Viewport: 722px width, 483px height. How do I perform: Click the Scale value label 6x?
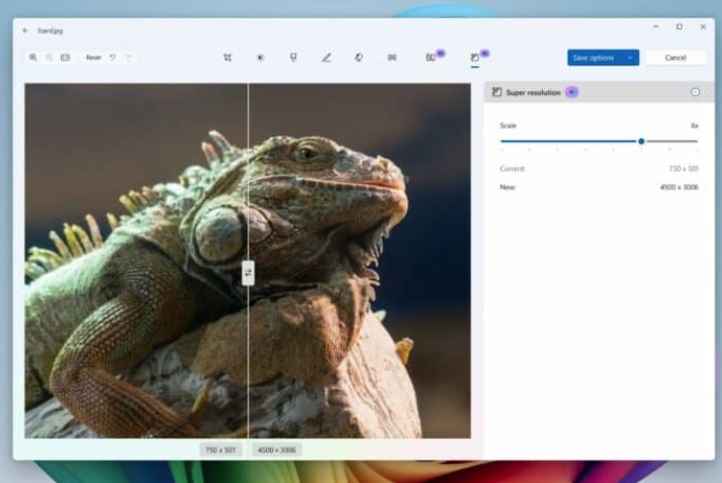694,126
